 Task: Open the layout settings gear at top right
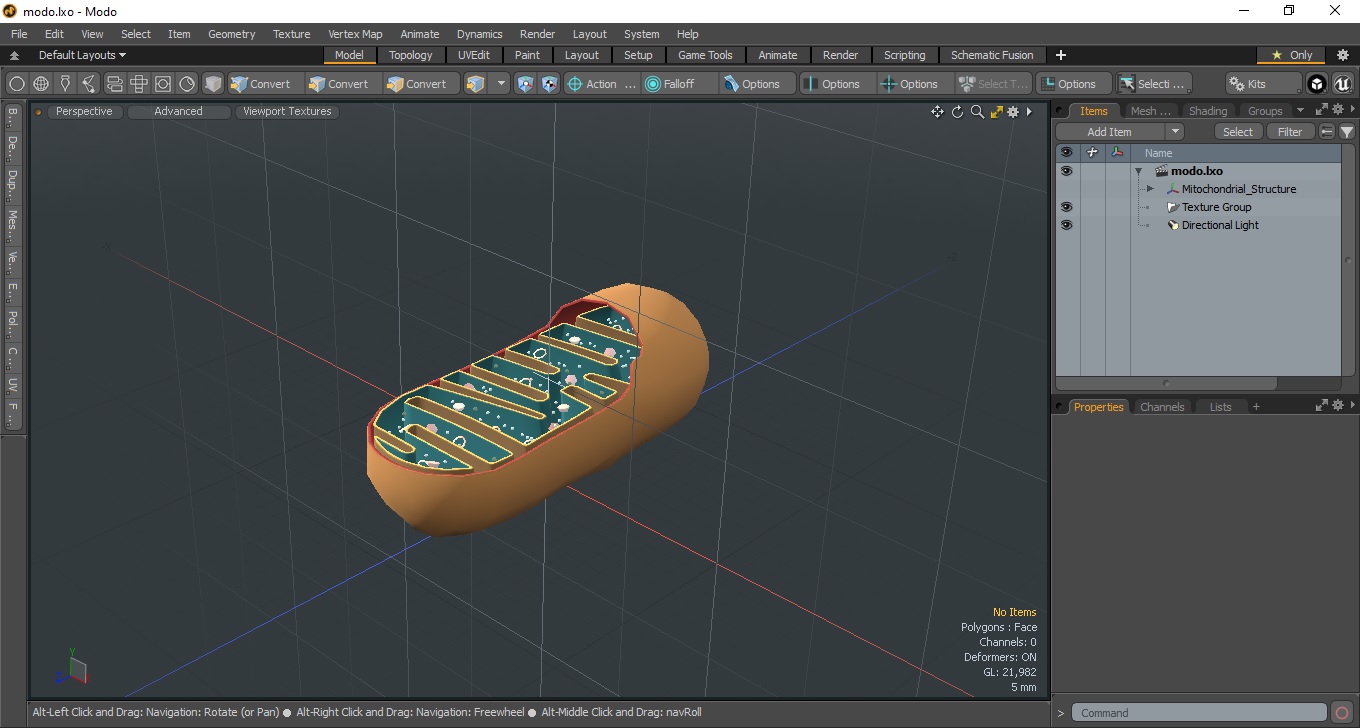[x=1343, y=55]
